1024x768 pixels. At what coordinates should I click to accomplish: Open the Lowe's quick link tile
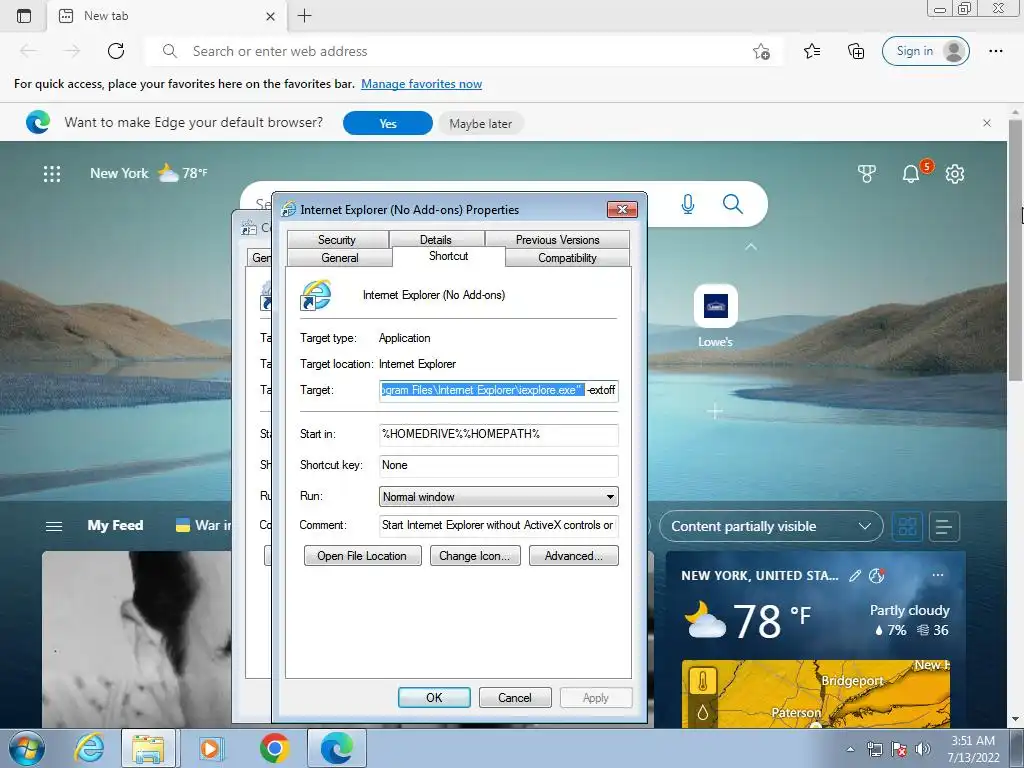pyautogui.click(x=715, y=316)
